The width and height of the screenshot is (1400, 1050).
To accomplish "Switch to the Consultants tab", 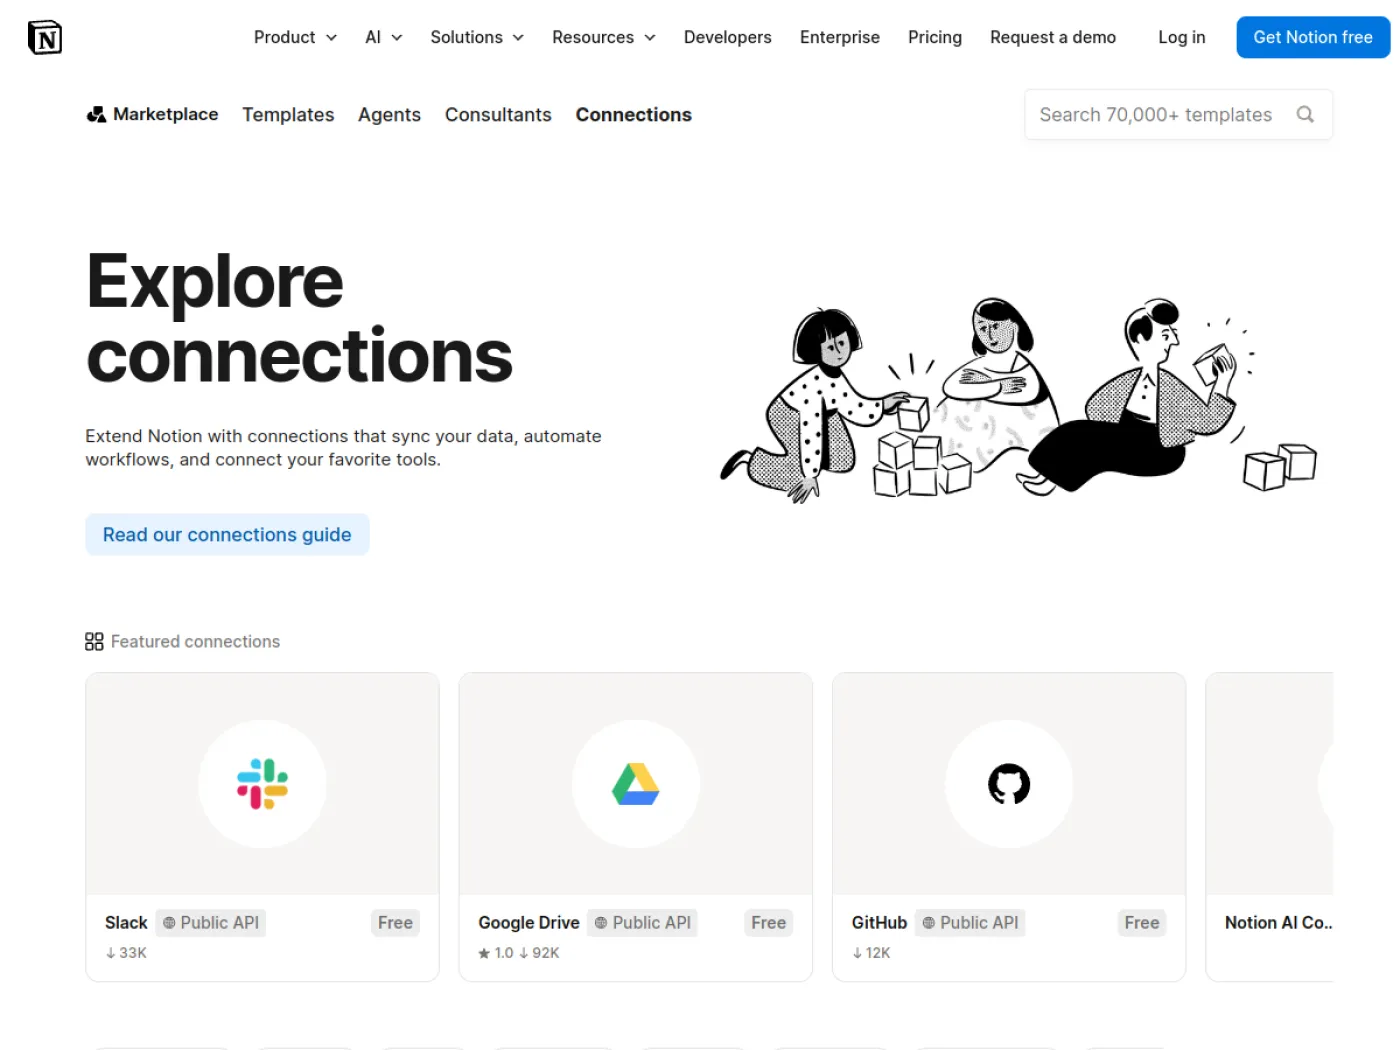I will (498, 115).
